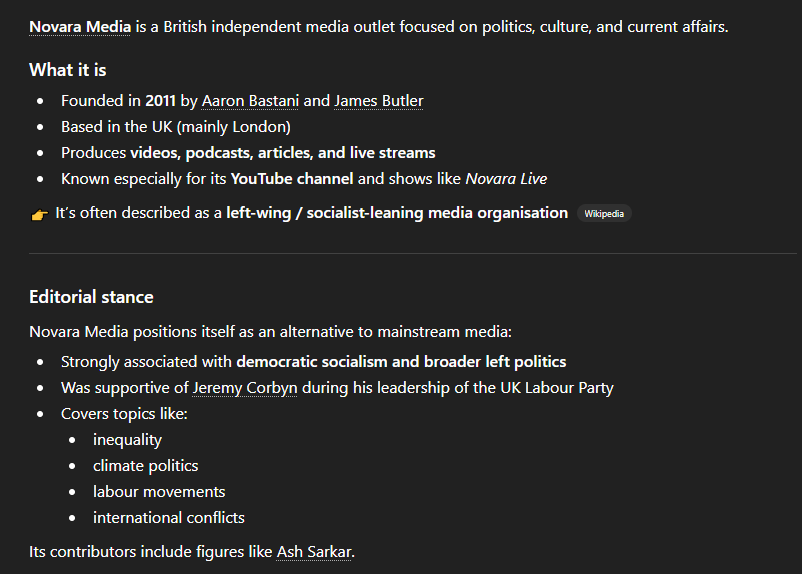Viewport: 802px width, 574px height.
Task: Click the "climate politics" sub-bullet item
Action: [145, 466]
